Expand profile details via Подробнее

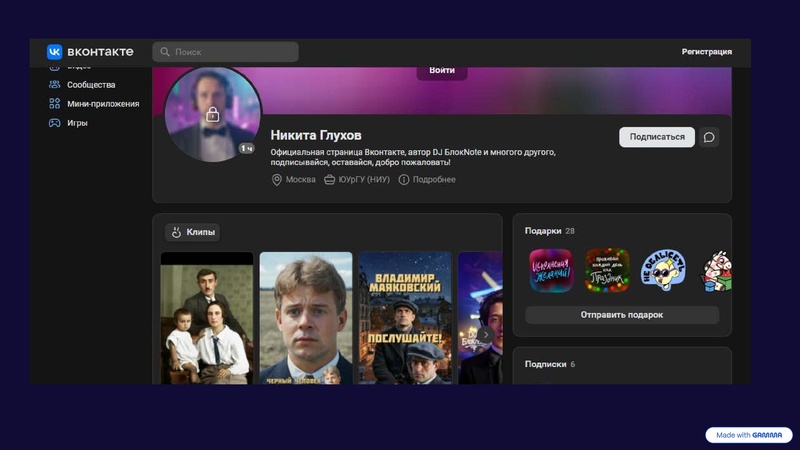click(427, 180)
